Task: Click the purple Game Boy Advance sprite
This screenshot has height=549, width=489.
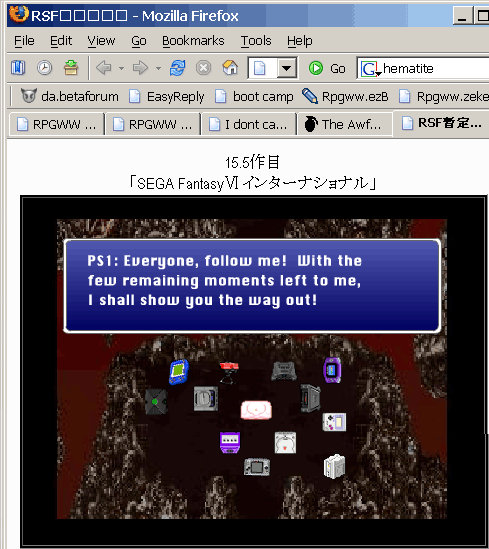Action: click(332, 370)
